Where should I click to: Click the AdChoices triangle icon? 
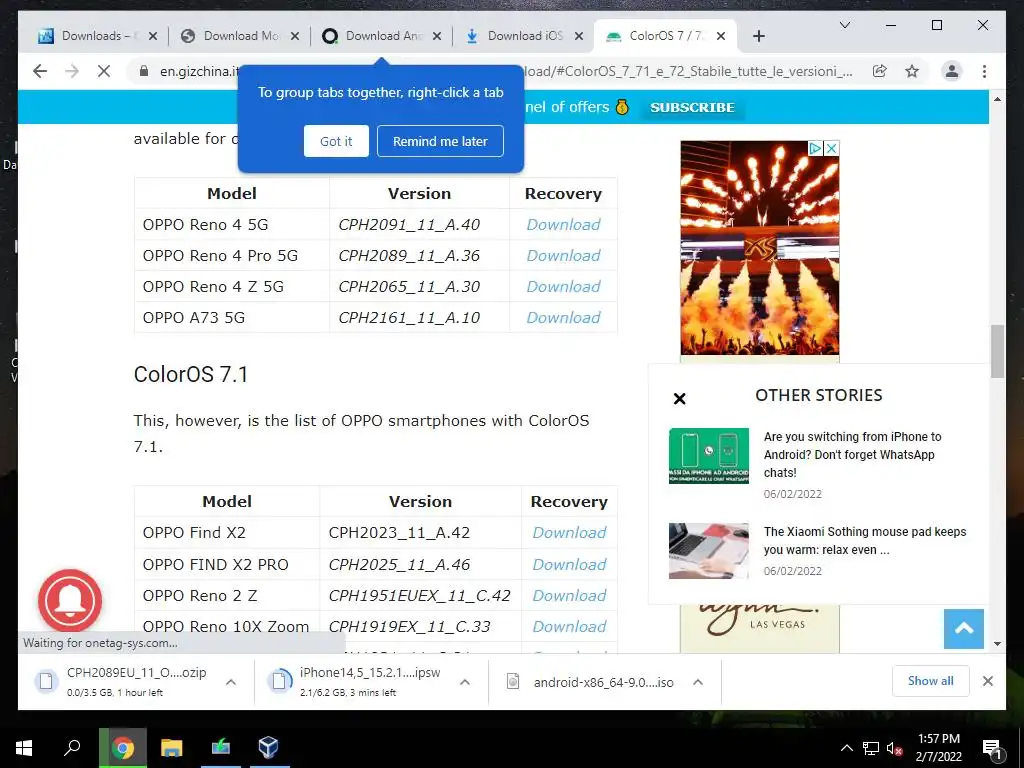(815, 148)
